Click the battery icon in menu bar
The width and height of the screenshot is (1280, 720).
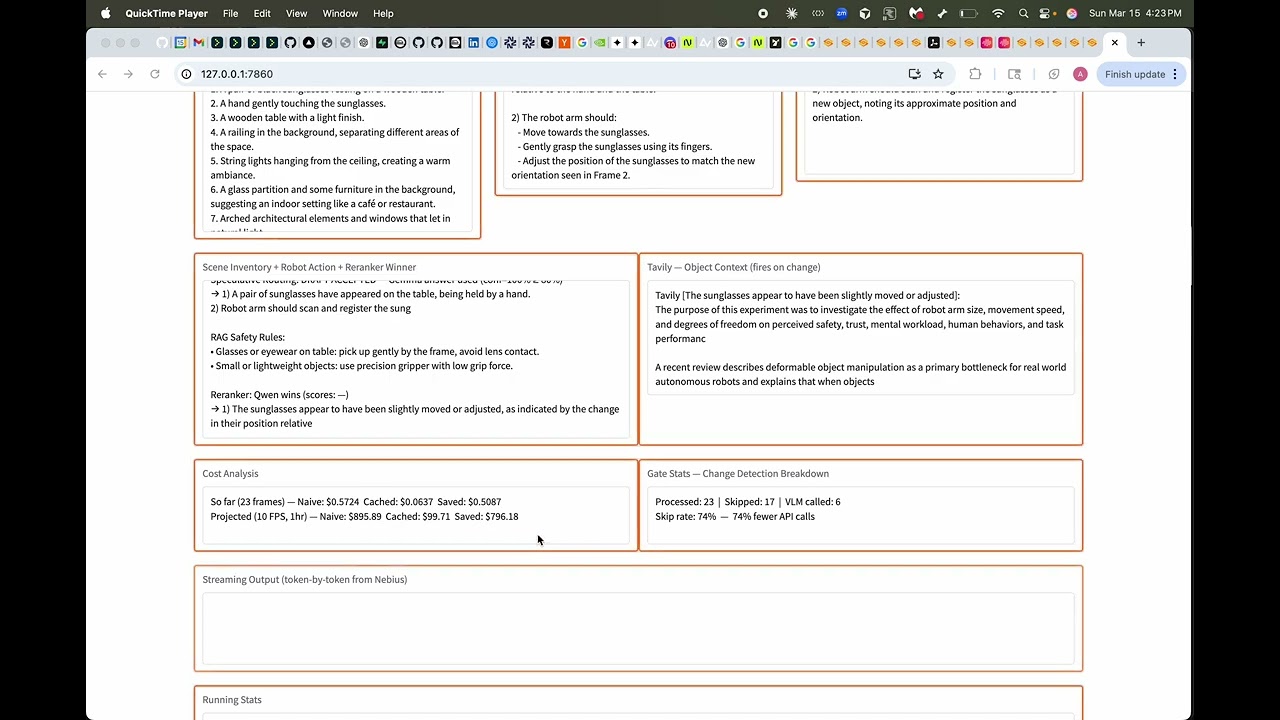coord(968,13)
